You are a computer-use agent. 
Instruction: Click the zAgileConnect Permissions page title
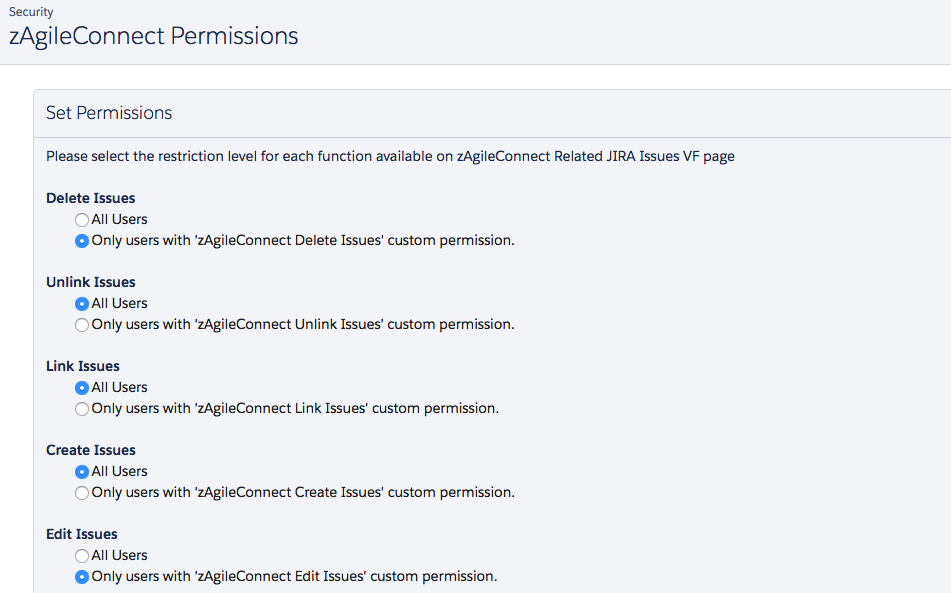(153, 36)
